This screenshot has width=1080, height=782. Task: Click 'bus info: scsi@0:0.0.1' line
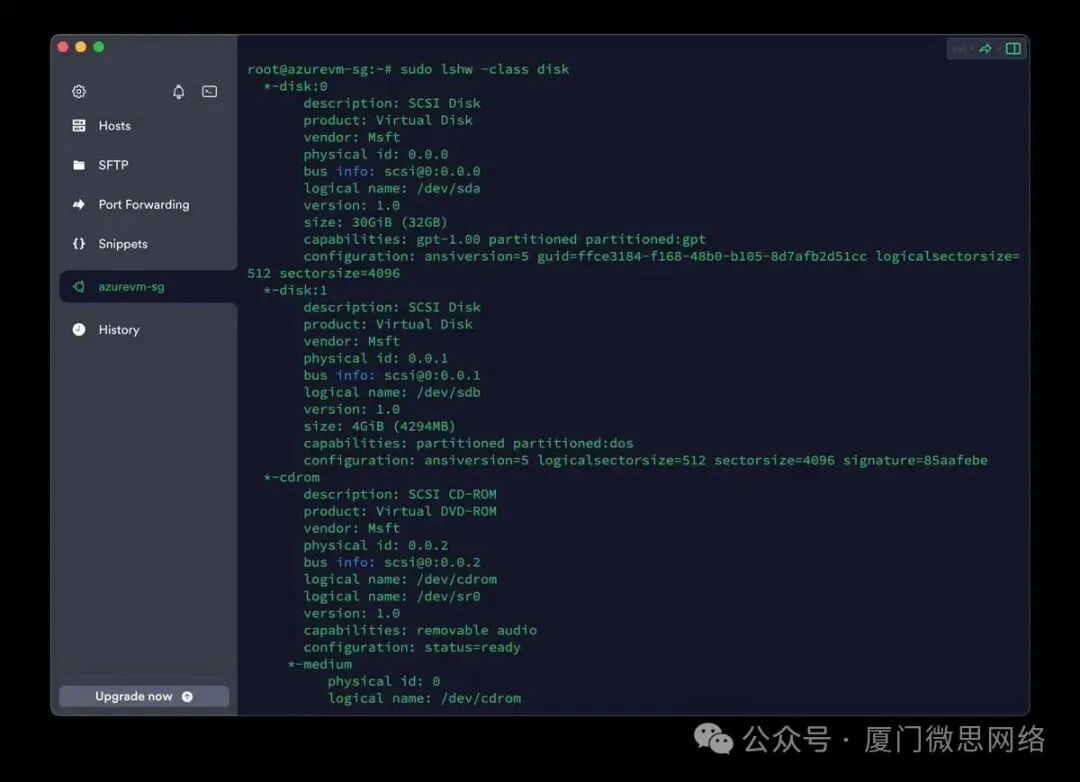click(392, 375)
